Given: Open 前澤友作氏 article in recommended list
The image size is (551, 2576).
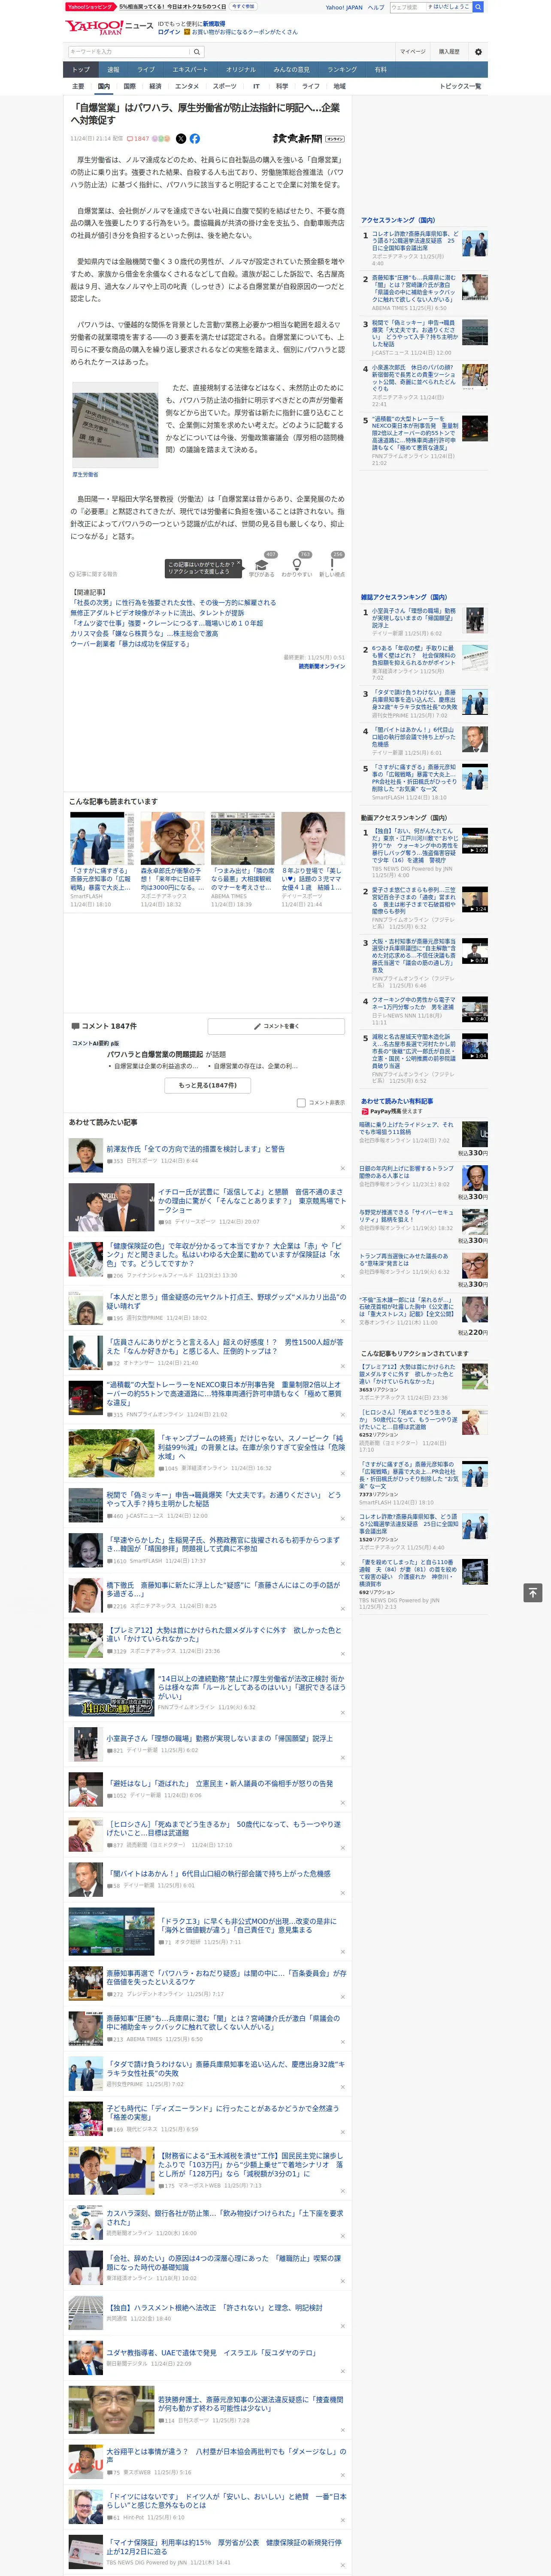Looking at the screenshot, I should click(x=196, y=1148).
